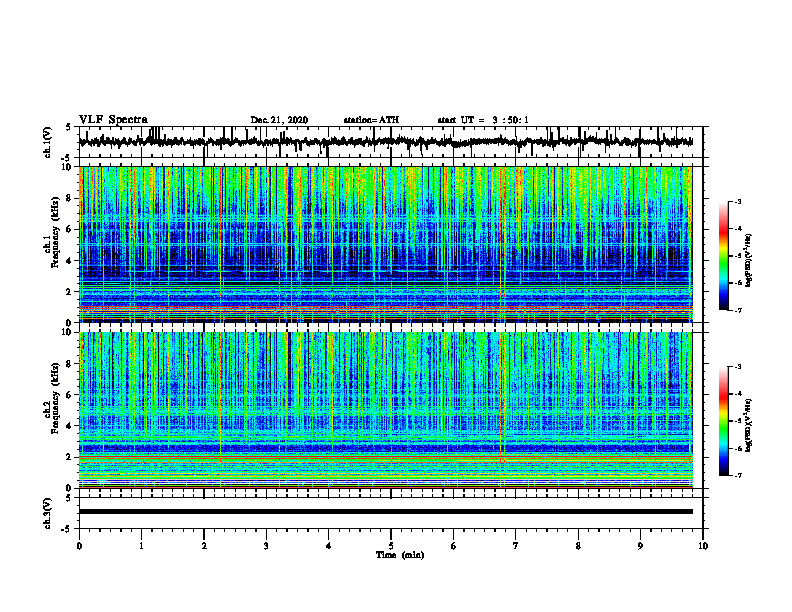Click time axis tick label '10'

(703, 546)
